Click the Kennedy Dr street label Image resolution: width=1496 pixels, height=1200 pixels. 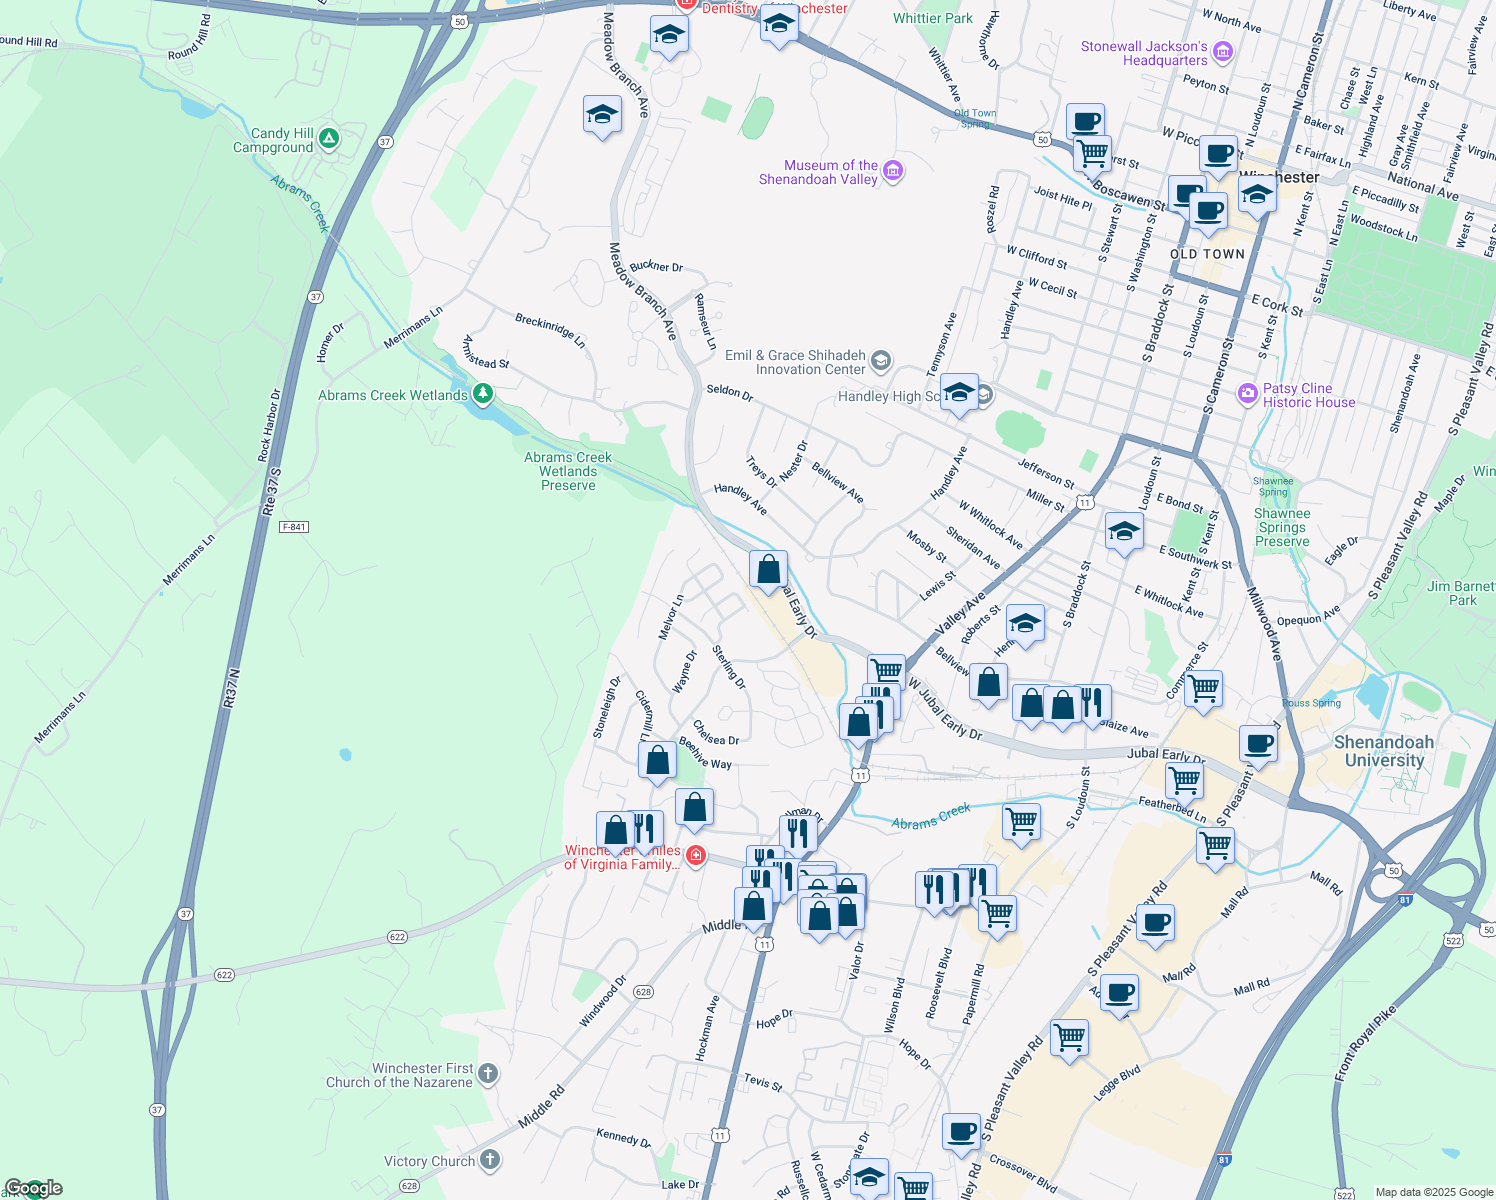623,1137
